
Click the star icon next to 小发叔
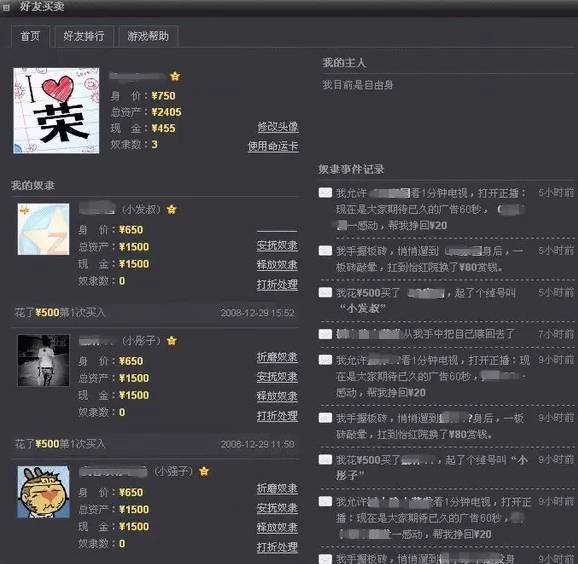point(171,209)
